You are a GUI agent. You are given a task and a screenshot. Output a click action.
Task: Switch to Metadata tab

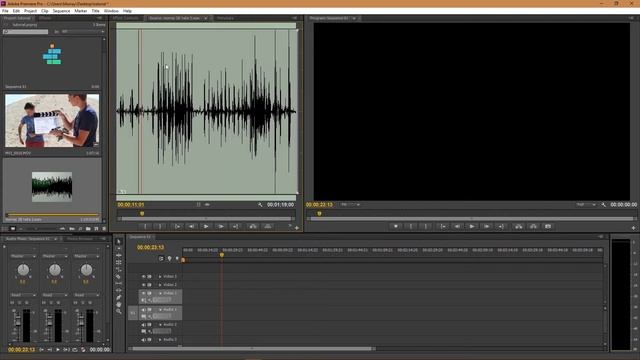[225, 18]
